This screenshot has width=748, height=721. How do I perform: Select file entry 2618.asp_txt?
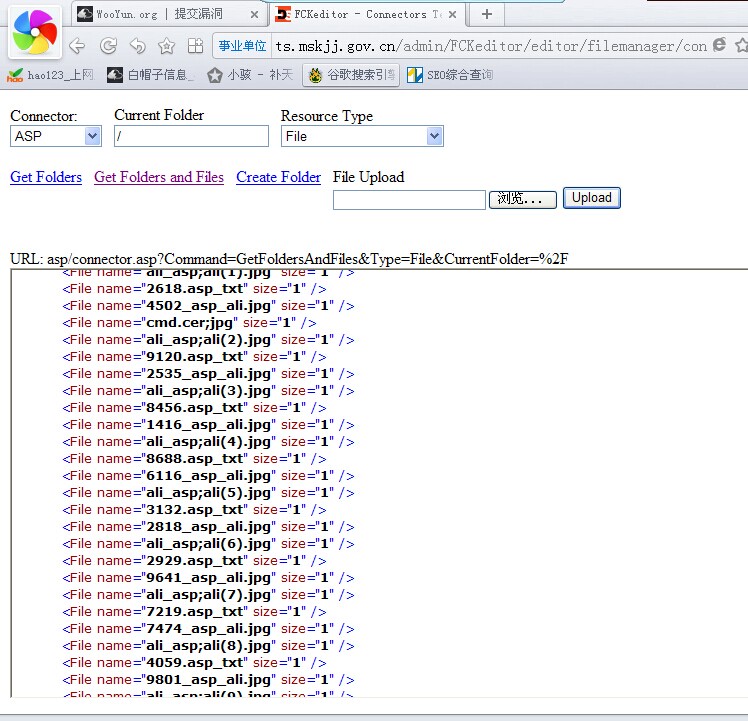pyautogui.click(x=194, y=289)
